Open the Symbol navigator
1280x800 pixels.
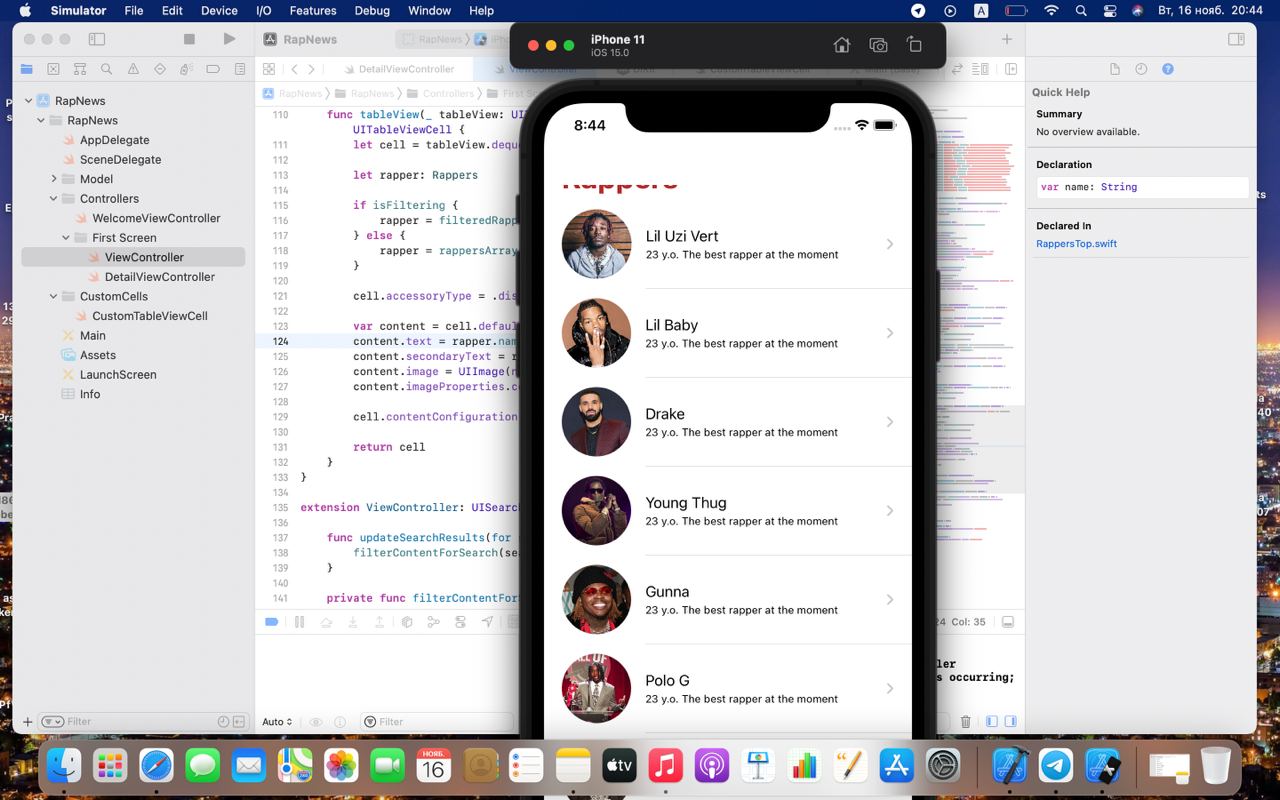(80, 69)
